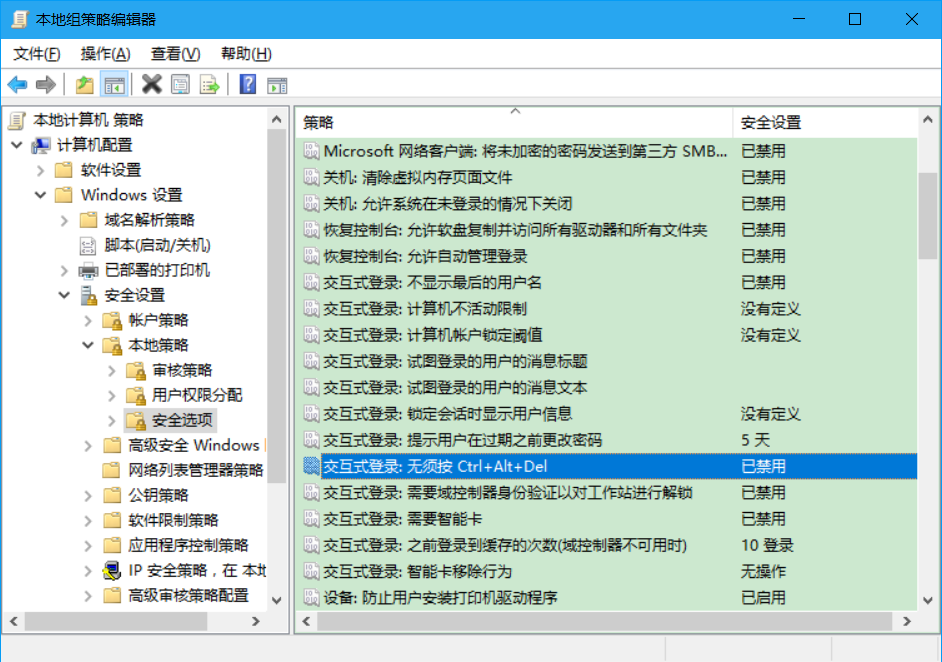The image size is (942, 662).
Task: Select 软件限制策略 in the tree
Action: pos(173,520)
